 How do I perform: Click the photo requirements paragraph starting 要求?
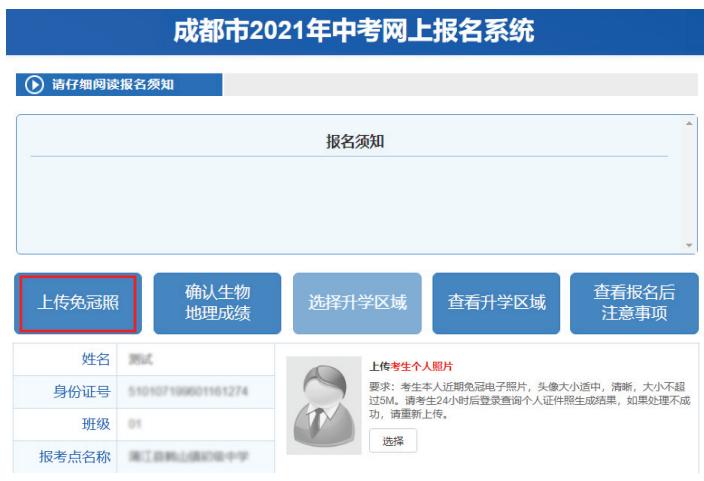pyautogui.click(x=530, y=400)
